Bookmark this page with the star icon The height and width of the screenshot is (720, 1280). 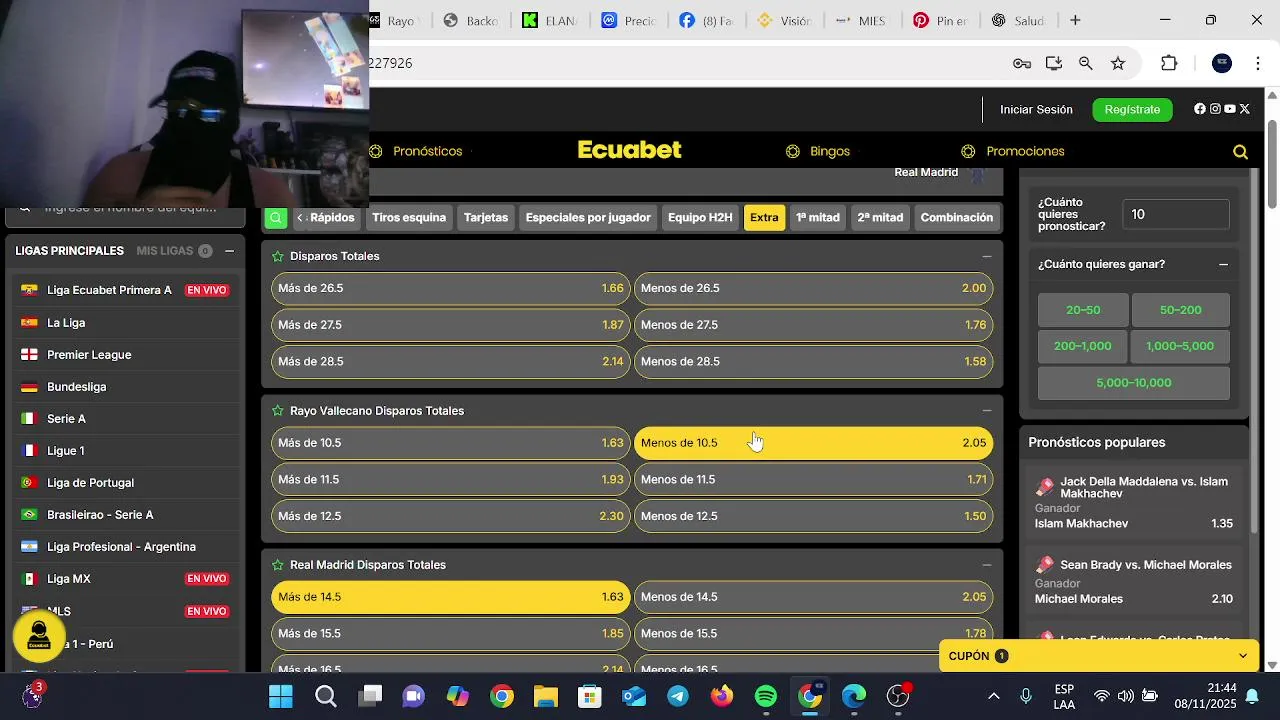1118,63
